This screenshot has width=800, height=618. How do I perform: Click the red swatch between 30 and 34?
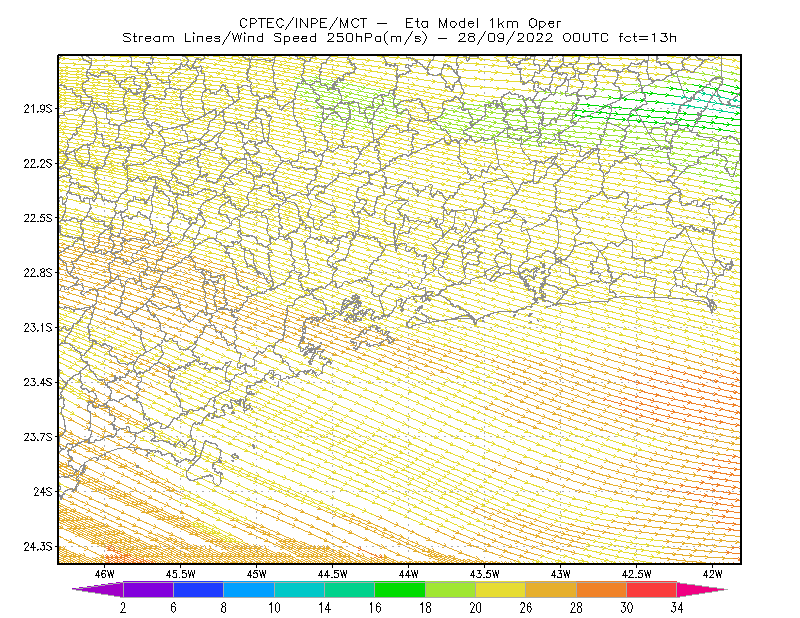coord(652,589)
